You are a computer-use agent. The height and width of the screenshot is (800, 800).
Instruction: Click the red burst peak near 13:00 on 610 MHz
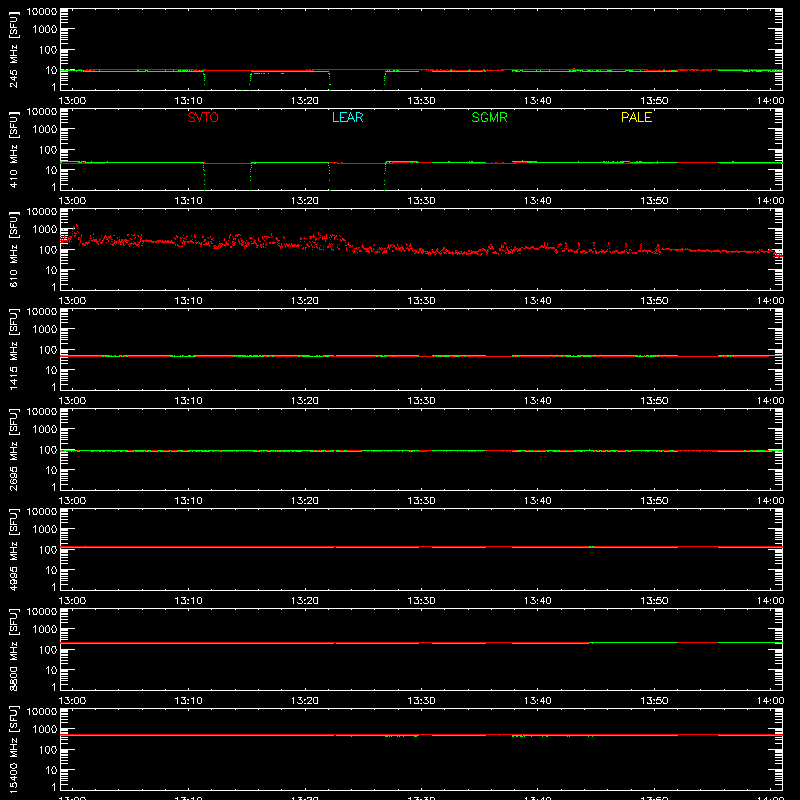pos(76,227)
